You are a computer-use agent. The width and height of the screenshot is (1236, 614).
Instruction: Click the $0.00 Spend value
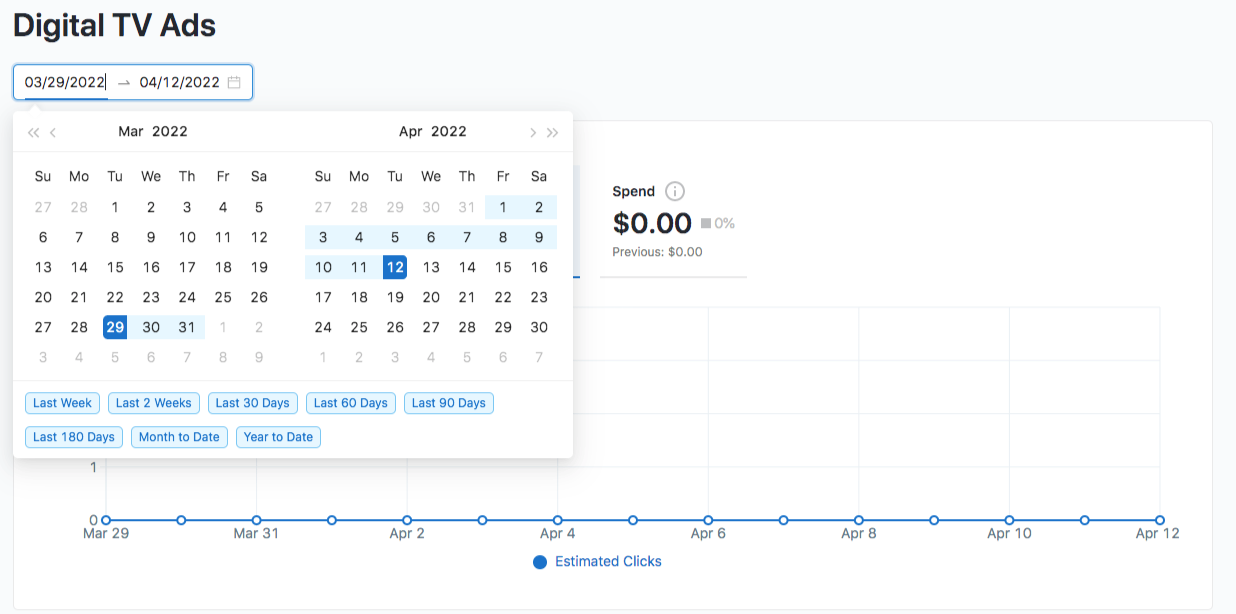652,222
